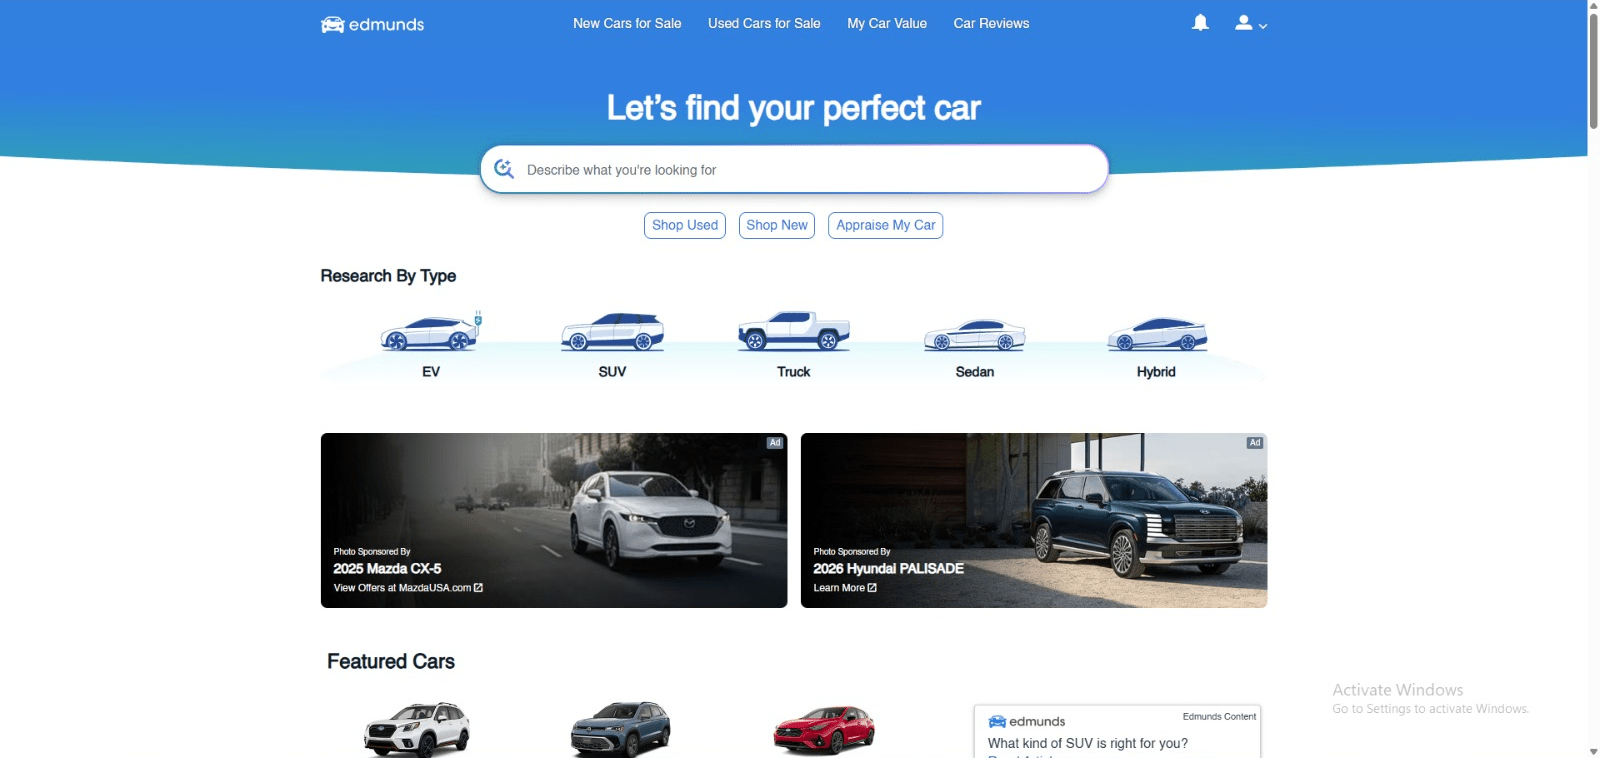Screen dimensions: 1600x758
Task: Click the AI search magnifier icon
Action: (x=504, y=169)
